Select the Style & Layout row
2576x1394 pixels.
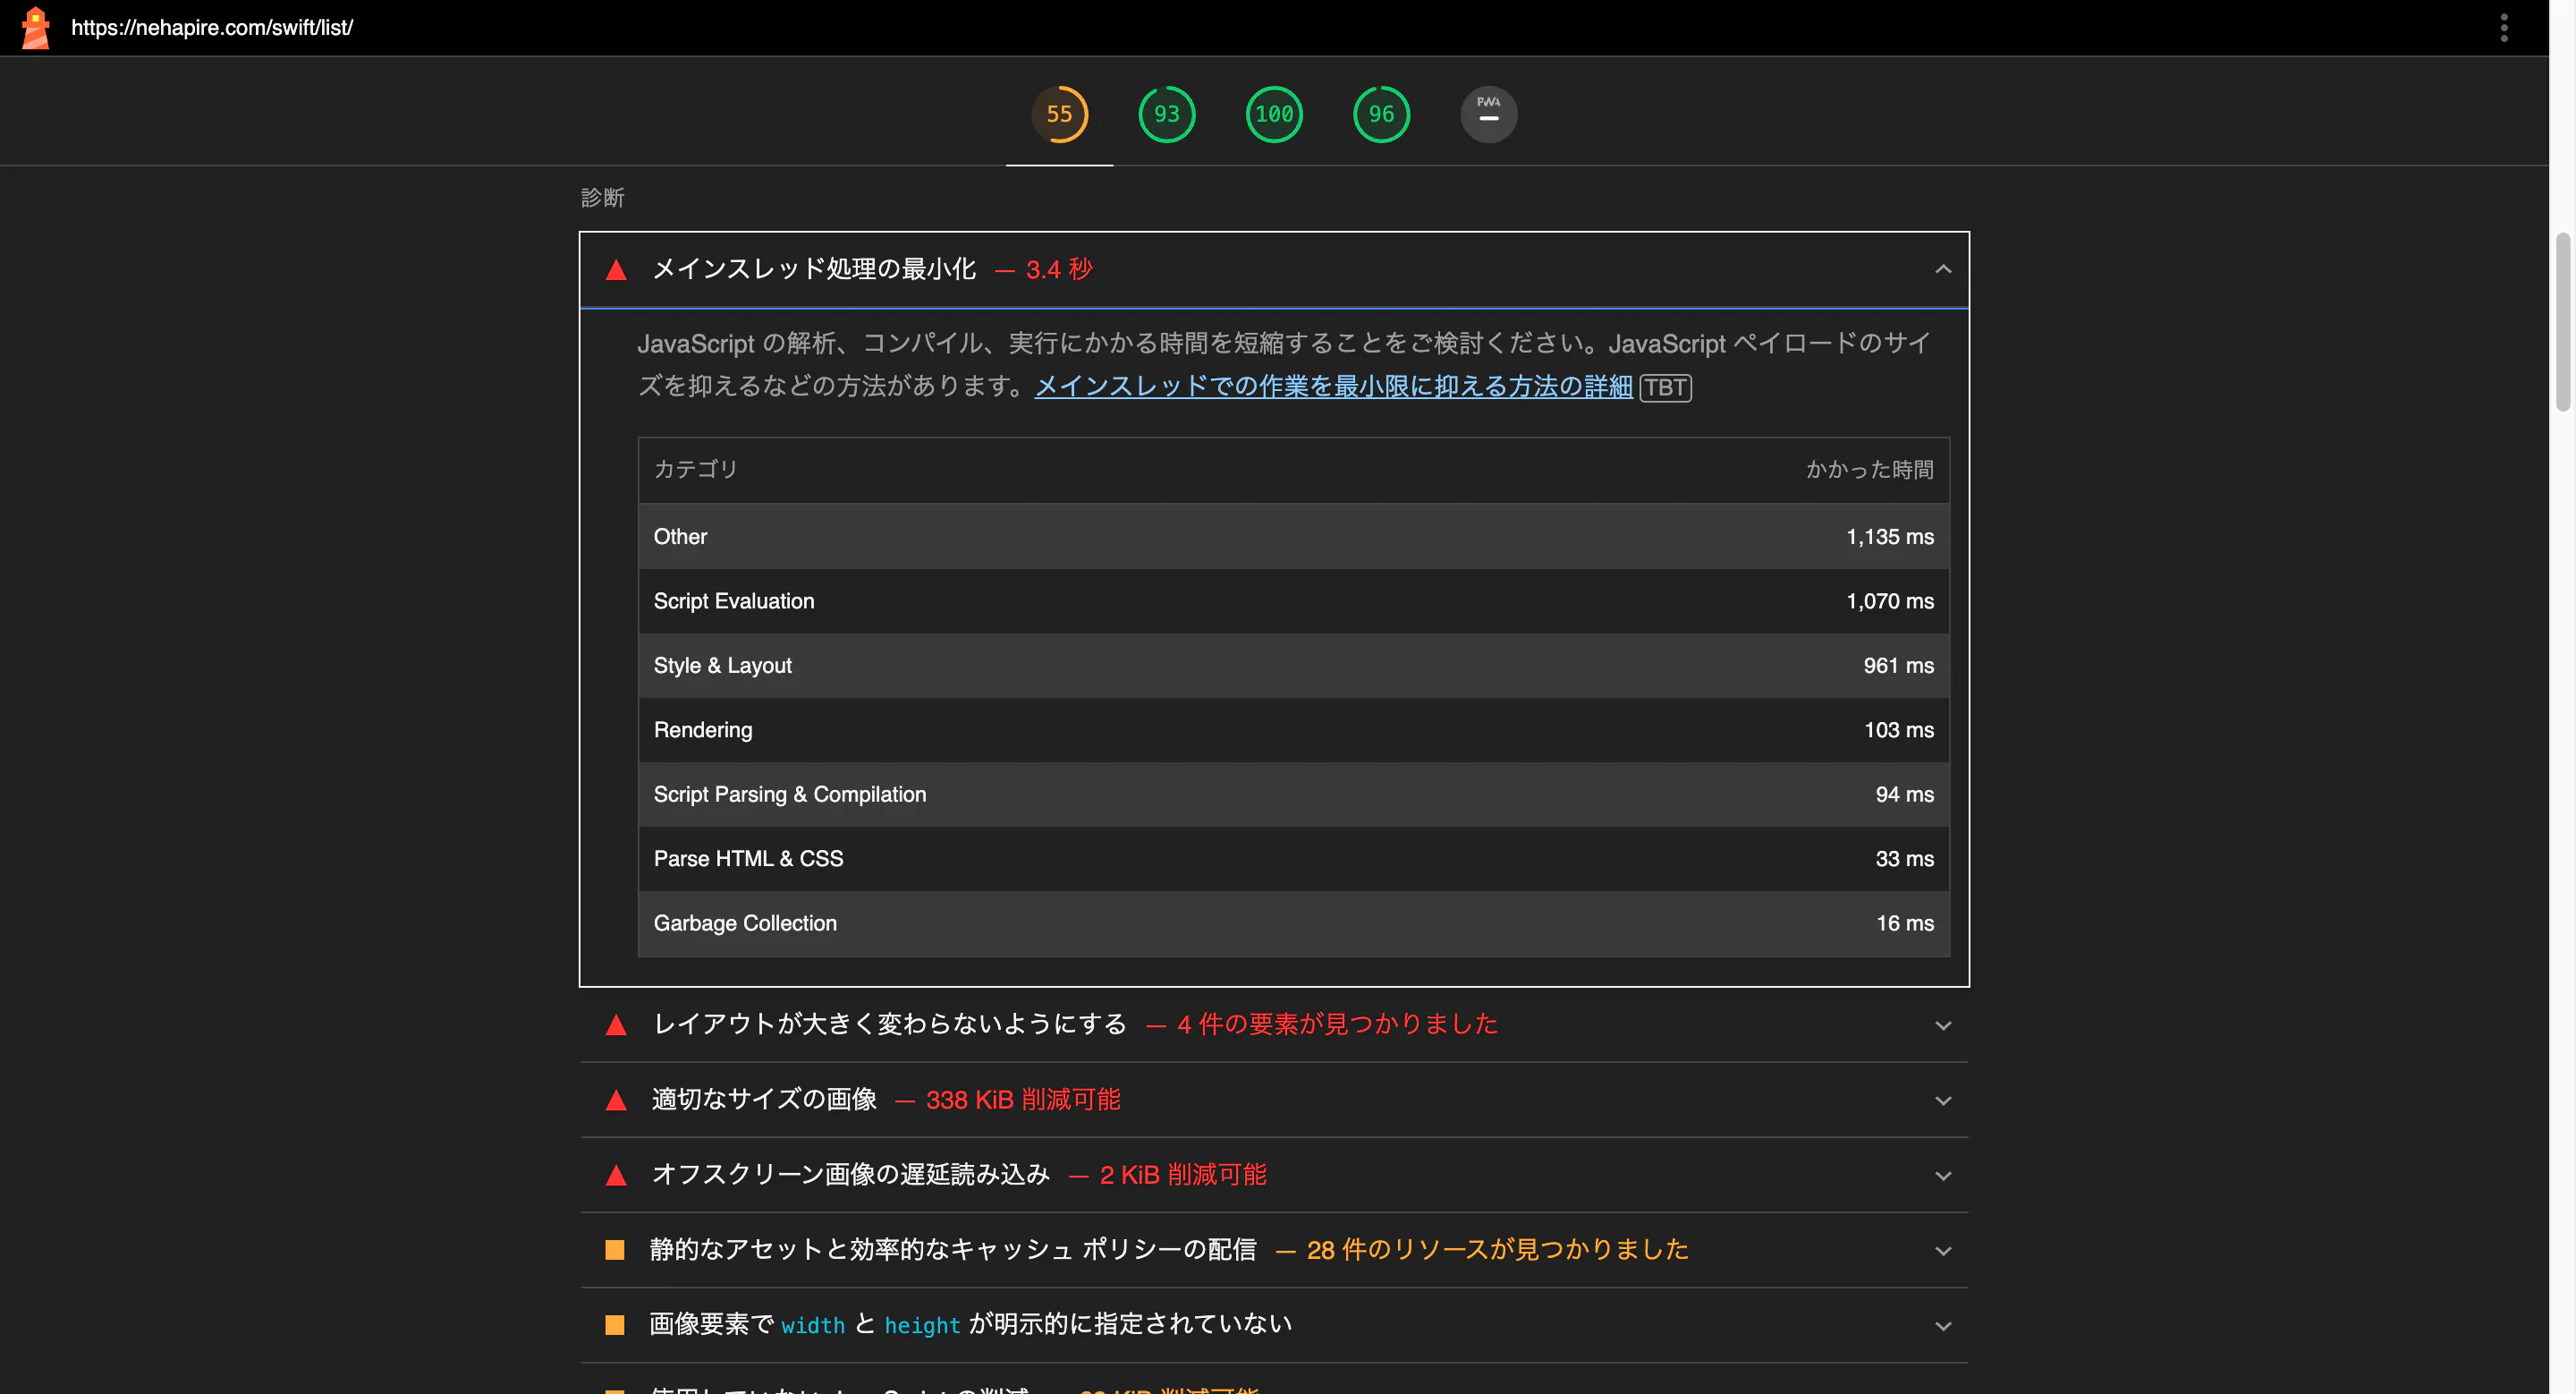coord(1293,666)
